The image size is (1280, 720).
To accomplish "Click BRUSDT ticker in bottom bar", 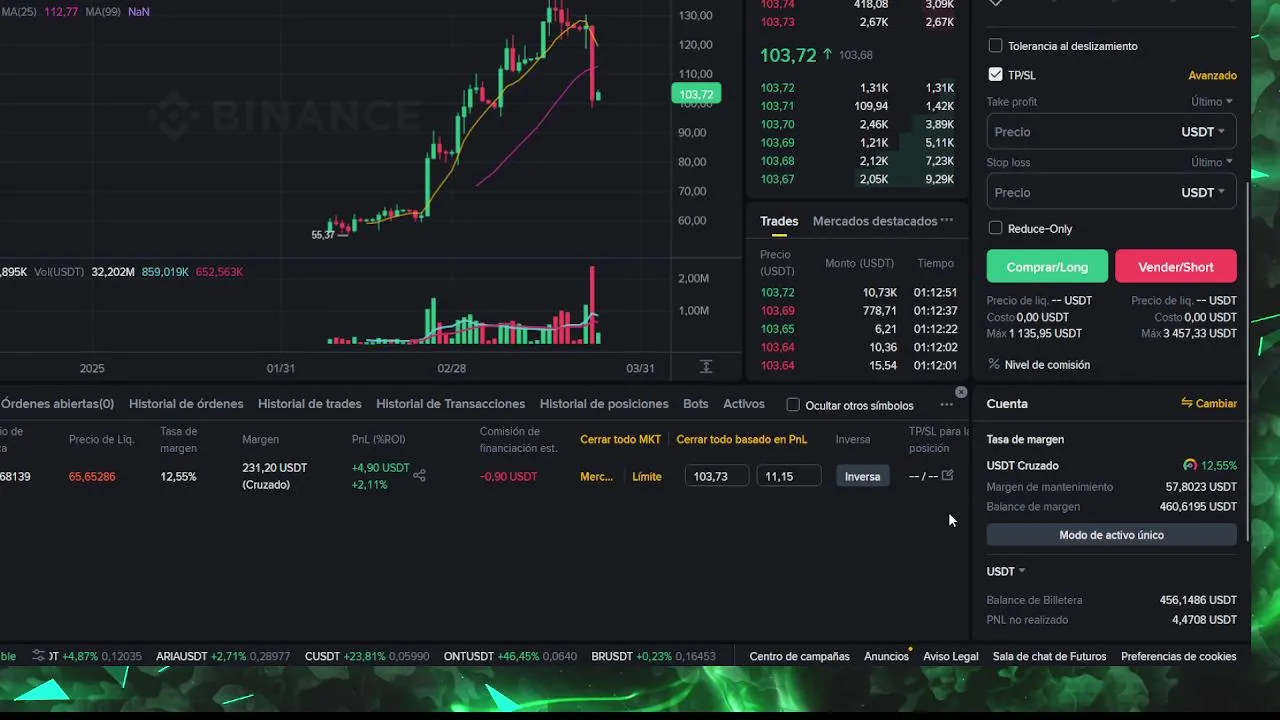I will tap(654, 657).
